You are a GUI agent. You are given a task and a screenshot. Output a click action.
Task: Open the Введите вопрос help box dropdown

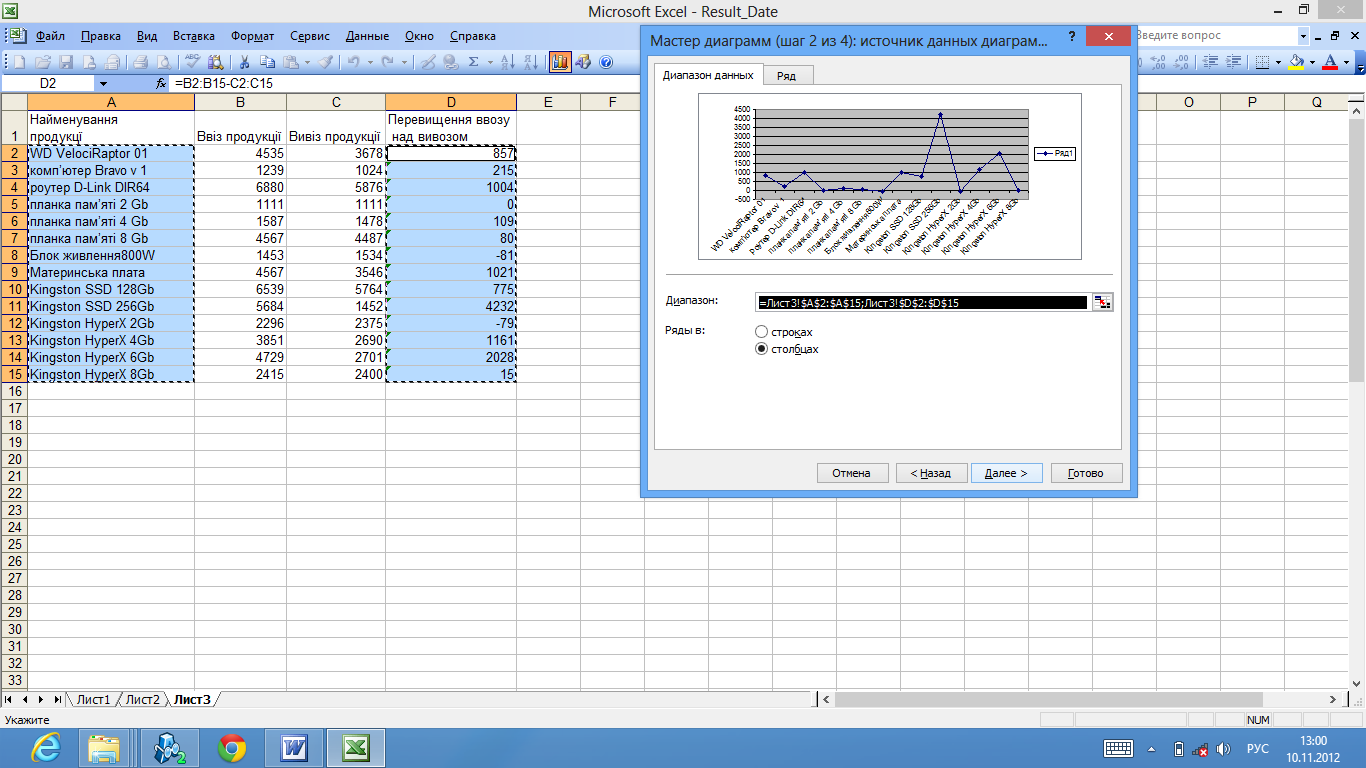pos(1303,35)
